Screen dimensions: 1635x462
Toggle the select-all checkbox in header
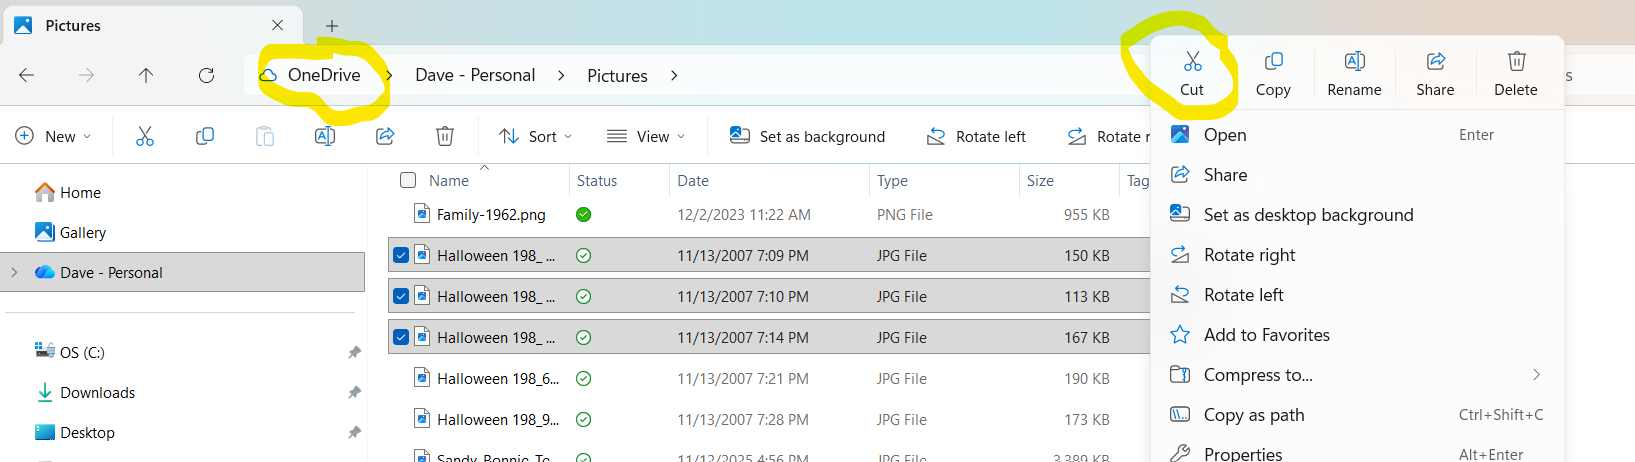(x=408, y=180)
